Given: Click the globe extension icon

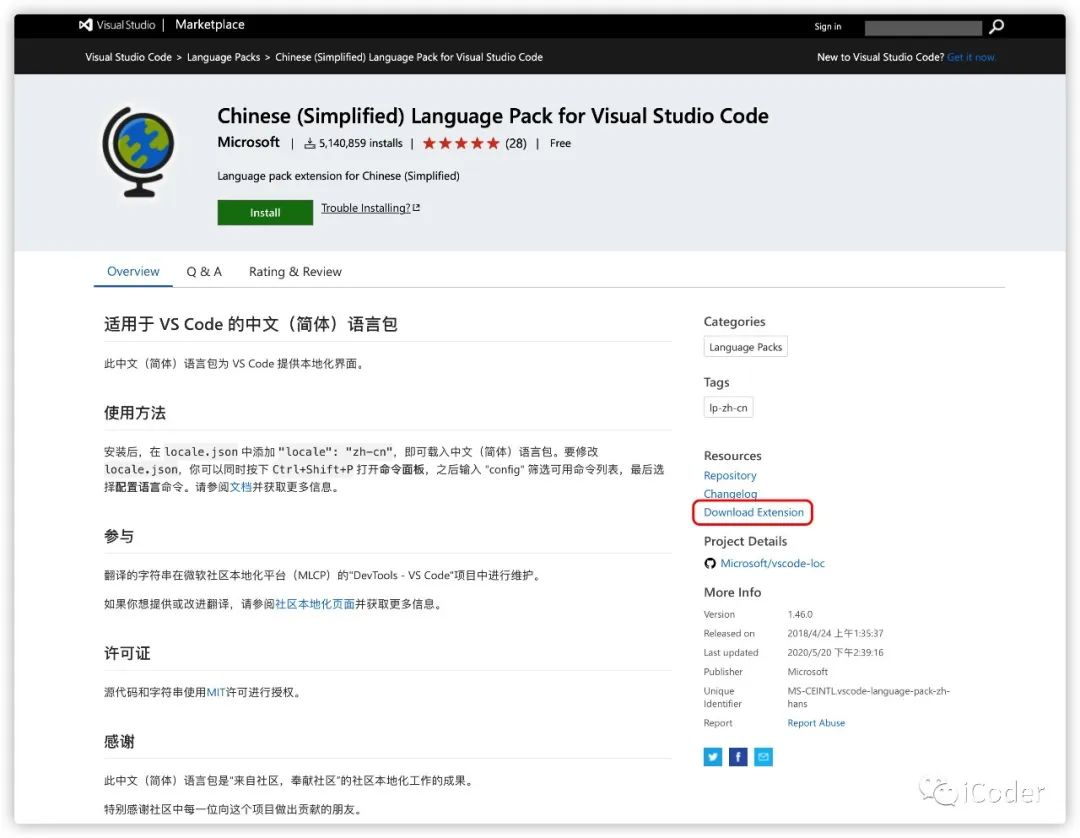Looking at the screenshot, I should [x=138, y=152].
